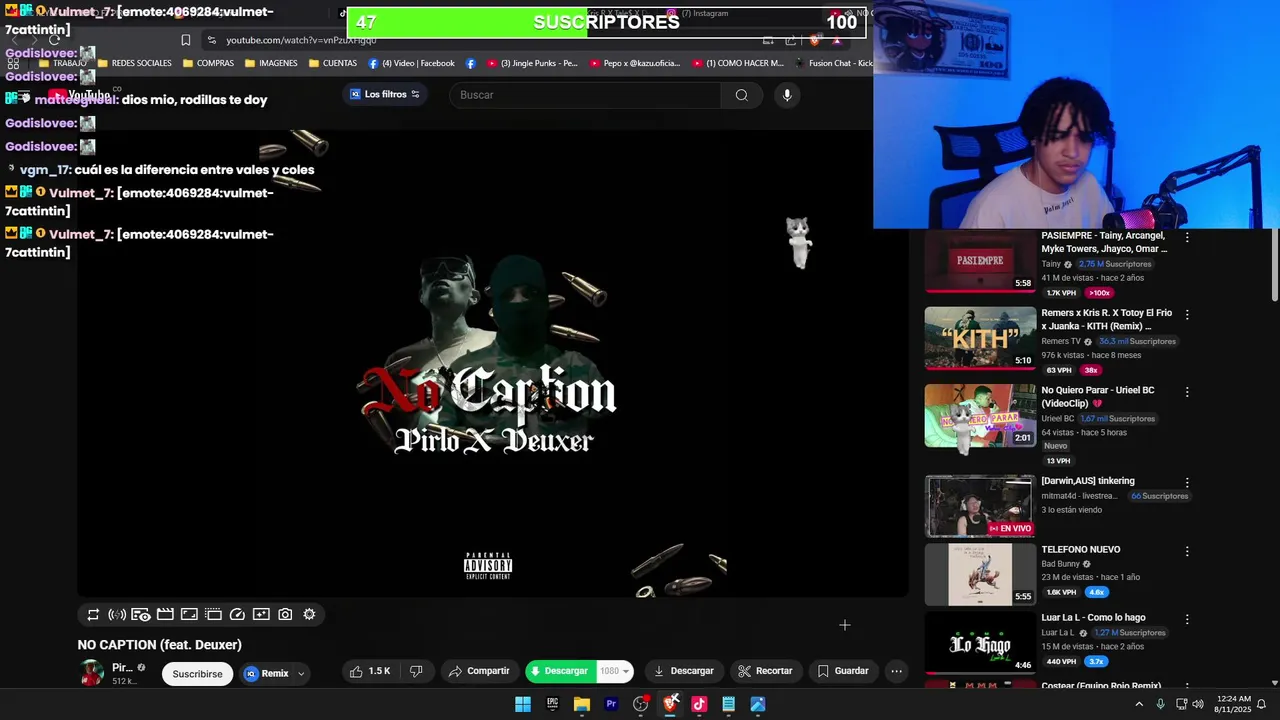Open the CUENTAS bookmarks folder

tap(333, 63)
